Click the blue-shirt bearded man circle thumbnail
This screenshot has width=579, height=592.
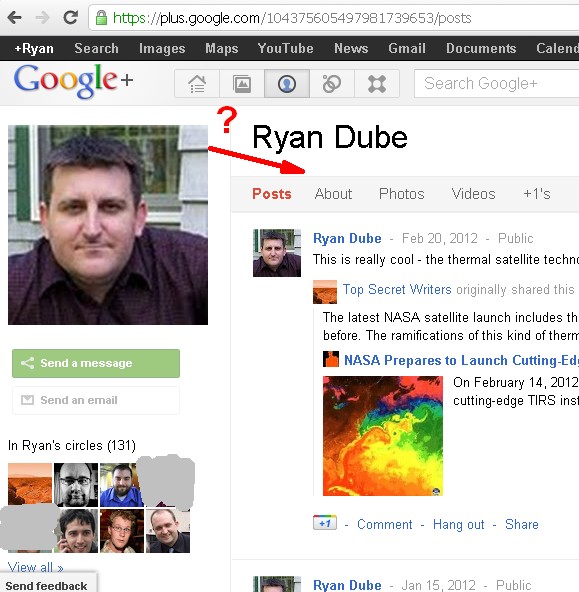pyautogui.click(x=121, y=485)
